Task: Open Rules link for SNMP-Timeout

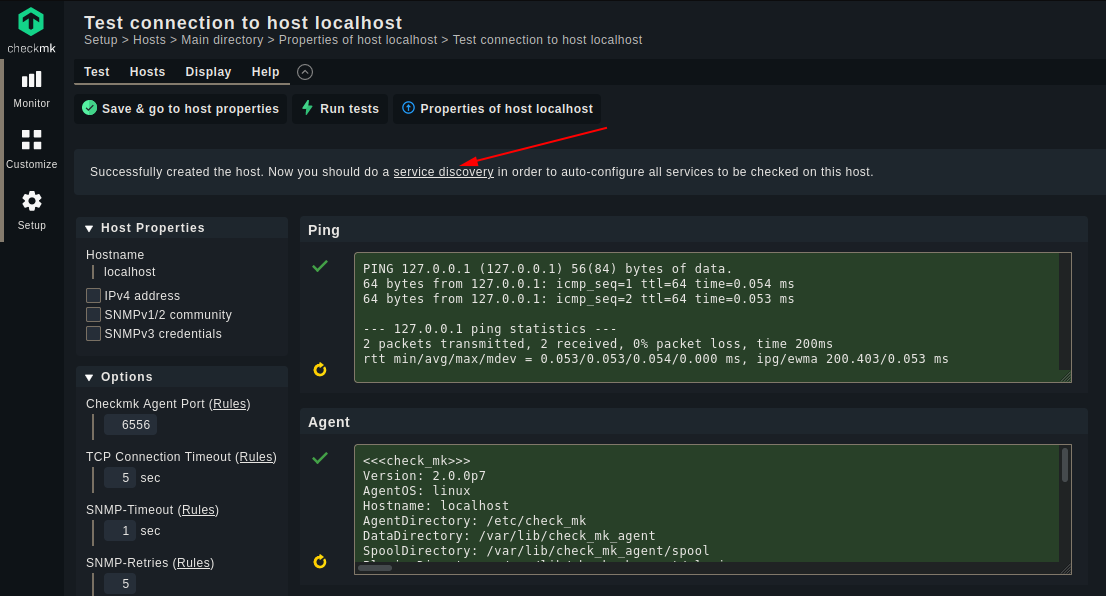Action: (198, 509)
